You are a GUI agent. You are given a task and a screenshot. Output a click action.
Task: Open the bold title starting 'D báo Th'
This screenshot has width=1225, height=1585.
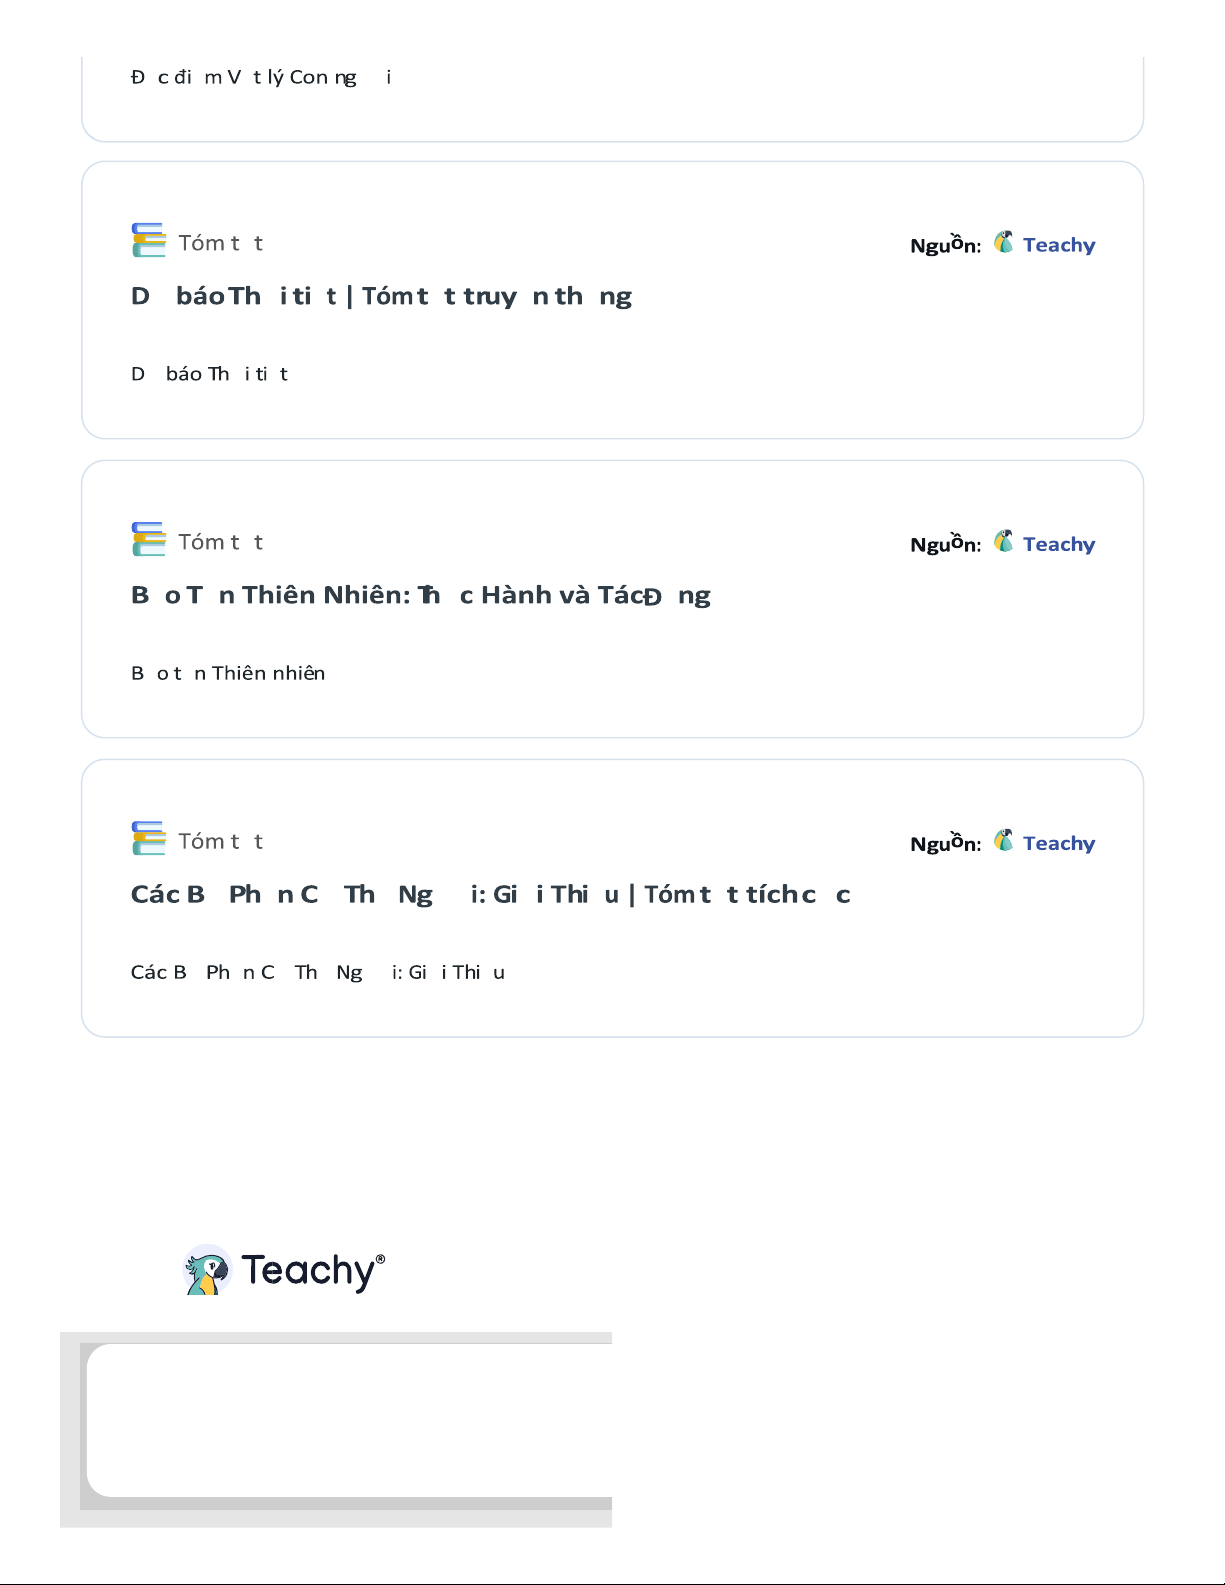coord(381,296)
